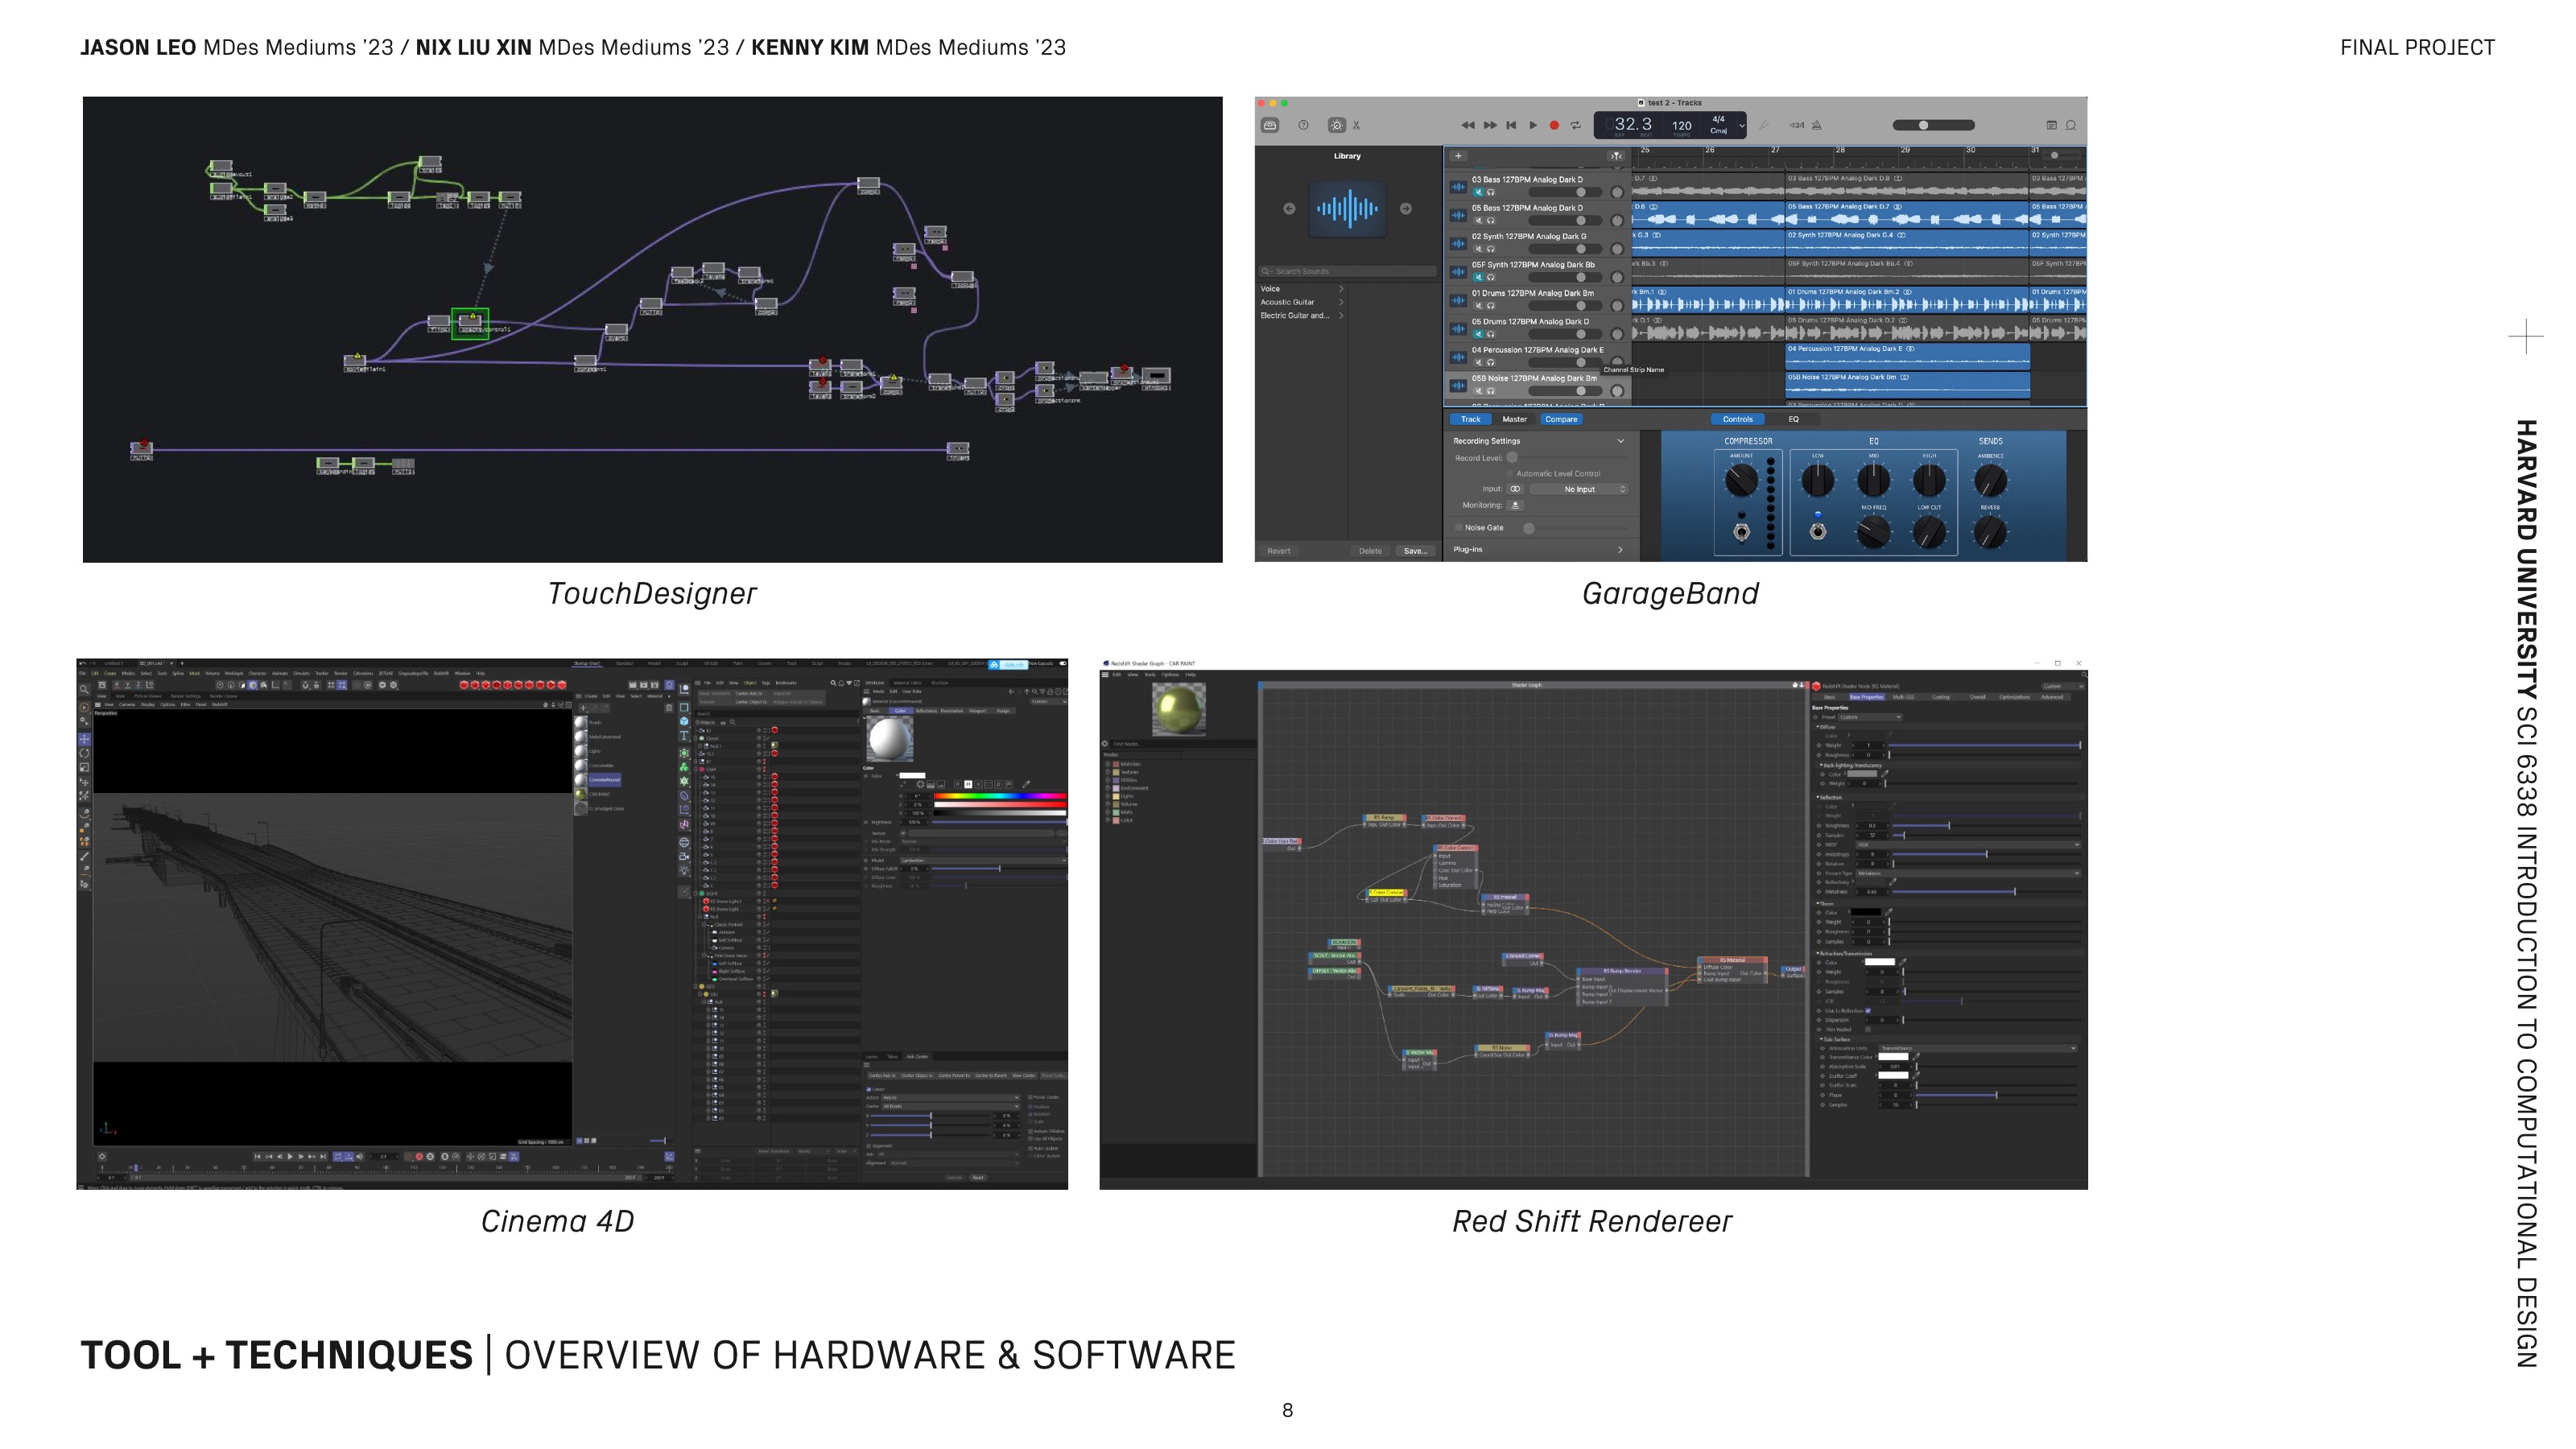2576x1449 pixels.
Task: Click GarageBand Rewind button
Action: [x=1467, y=125]
